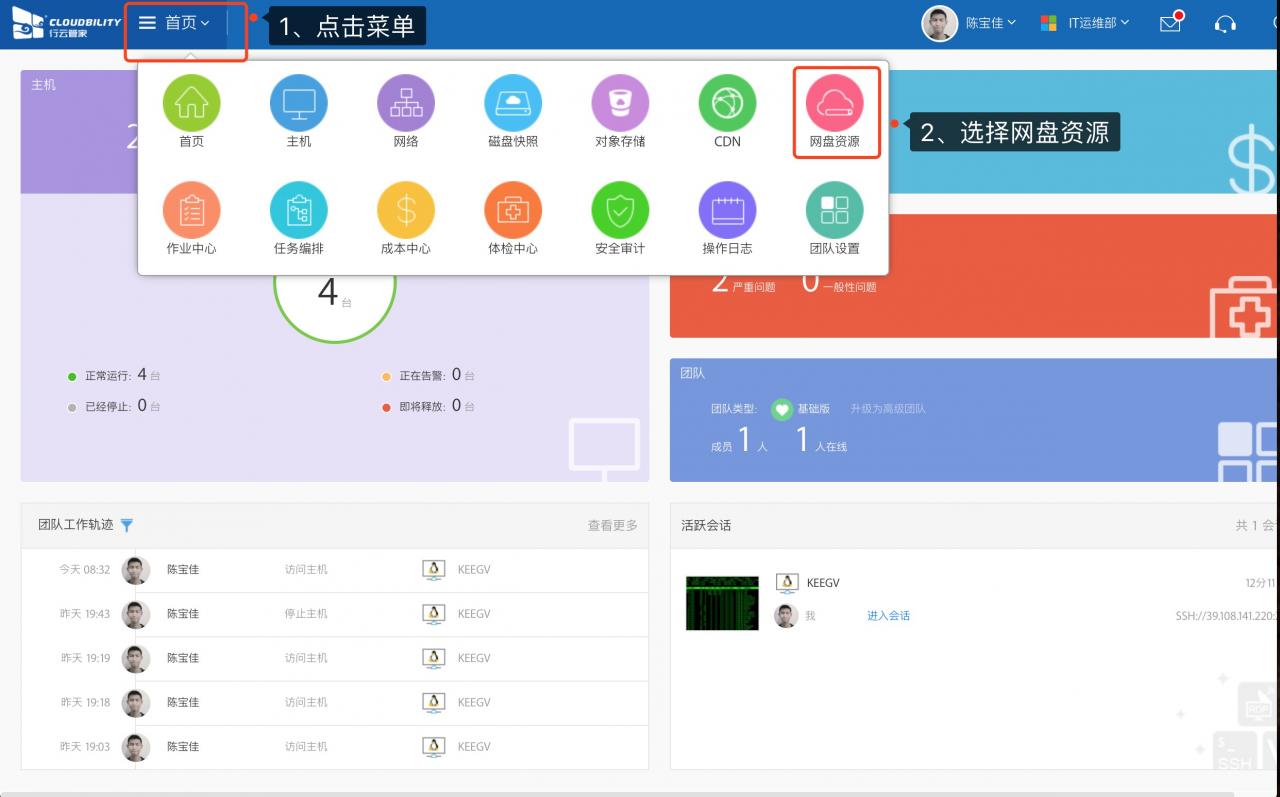The width and height of the screenshot is (1280, 797).
Task: Click the 磁盘快照 disk snapshot icon
Action: [512, 103]
